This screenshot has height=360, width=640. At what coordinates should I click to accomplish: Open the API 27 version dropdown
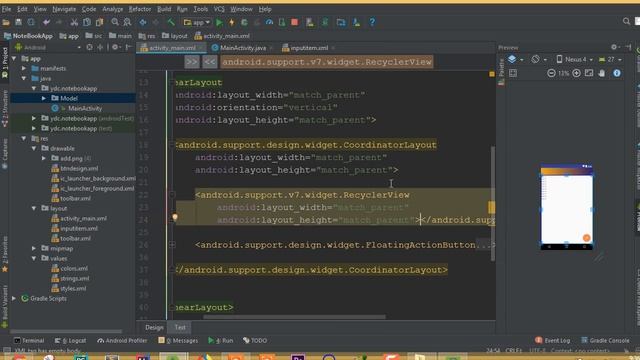tap(610, 60)
